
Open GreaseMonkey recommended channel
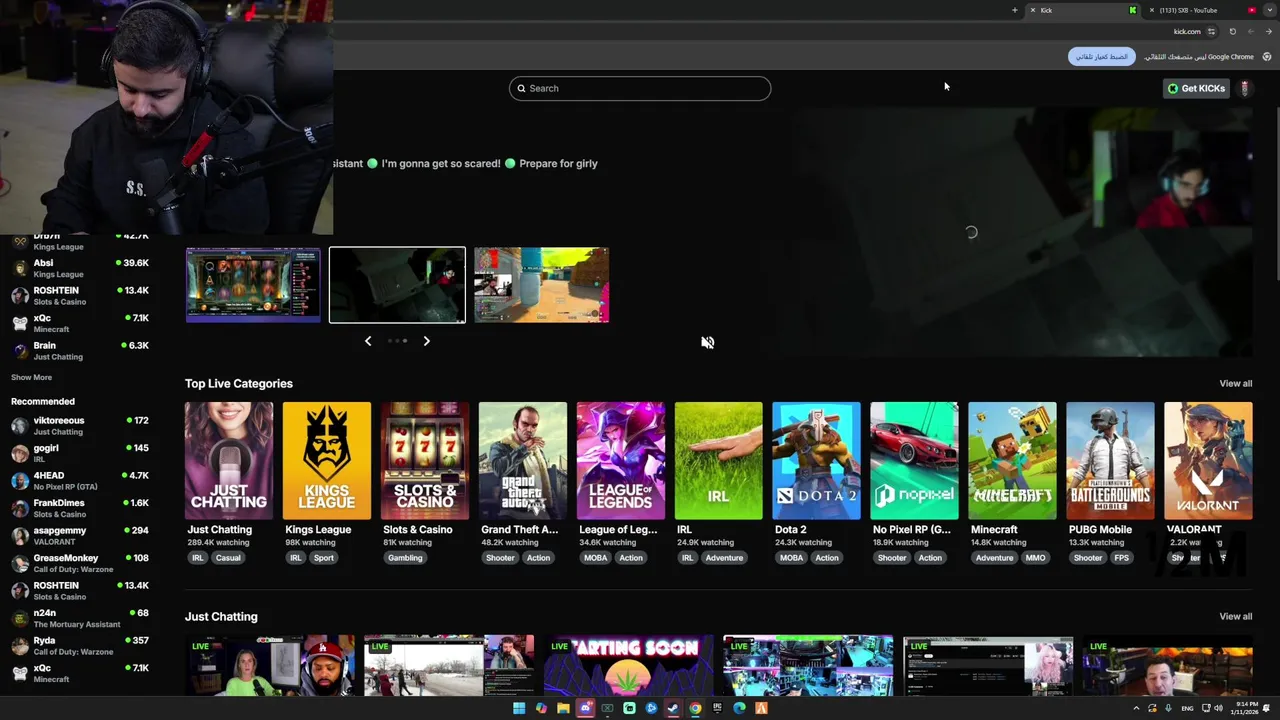tap(80, 563)
